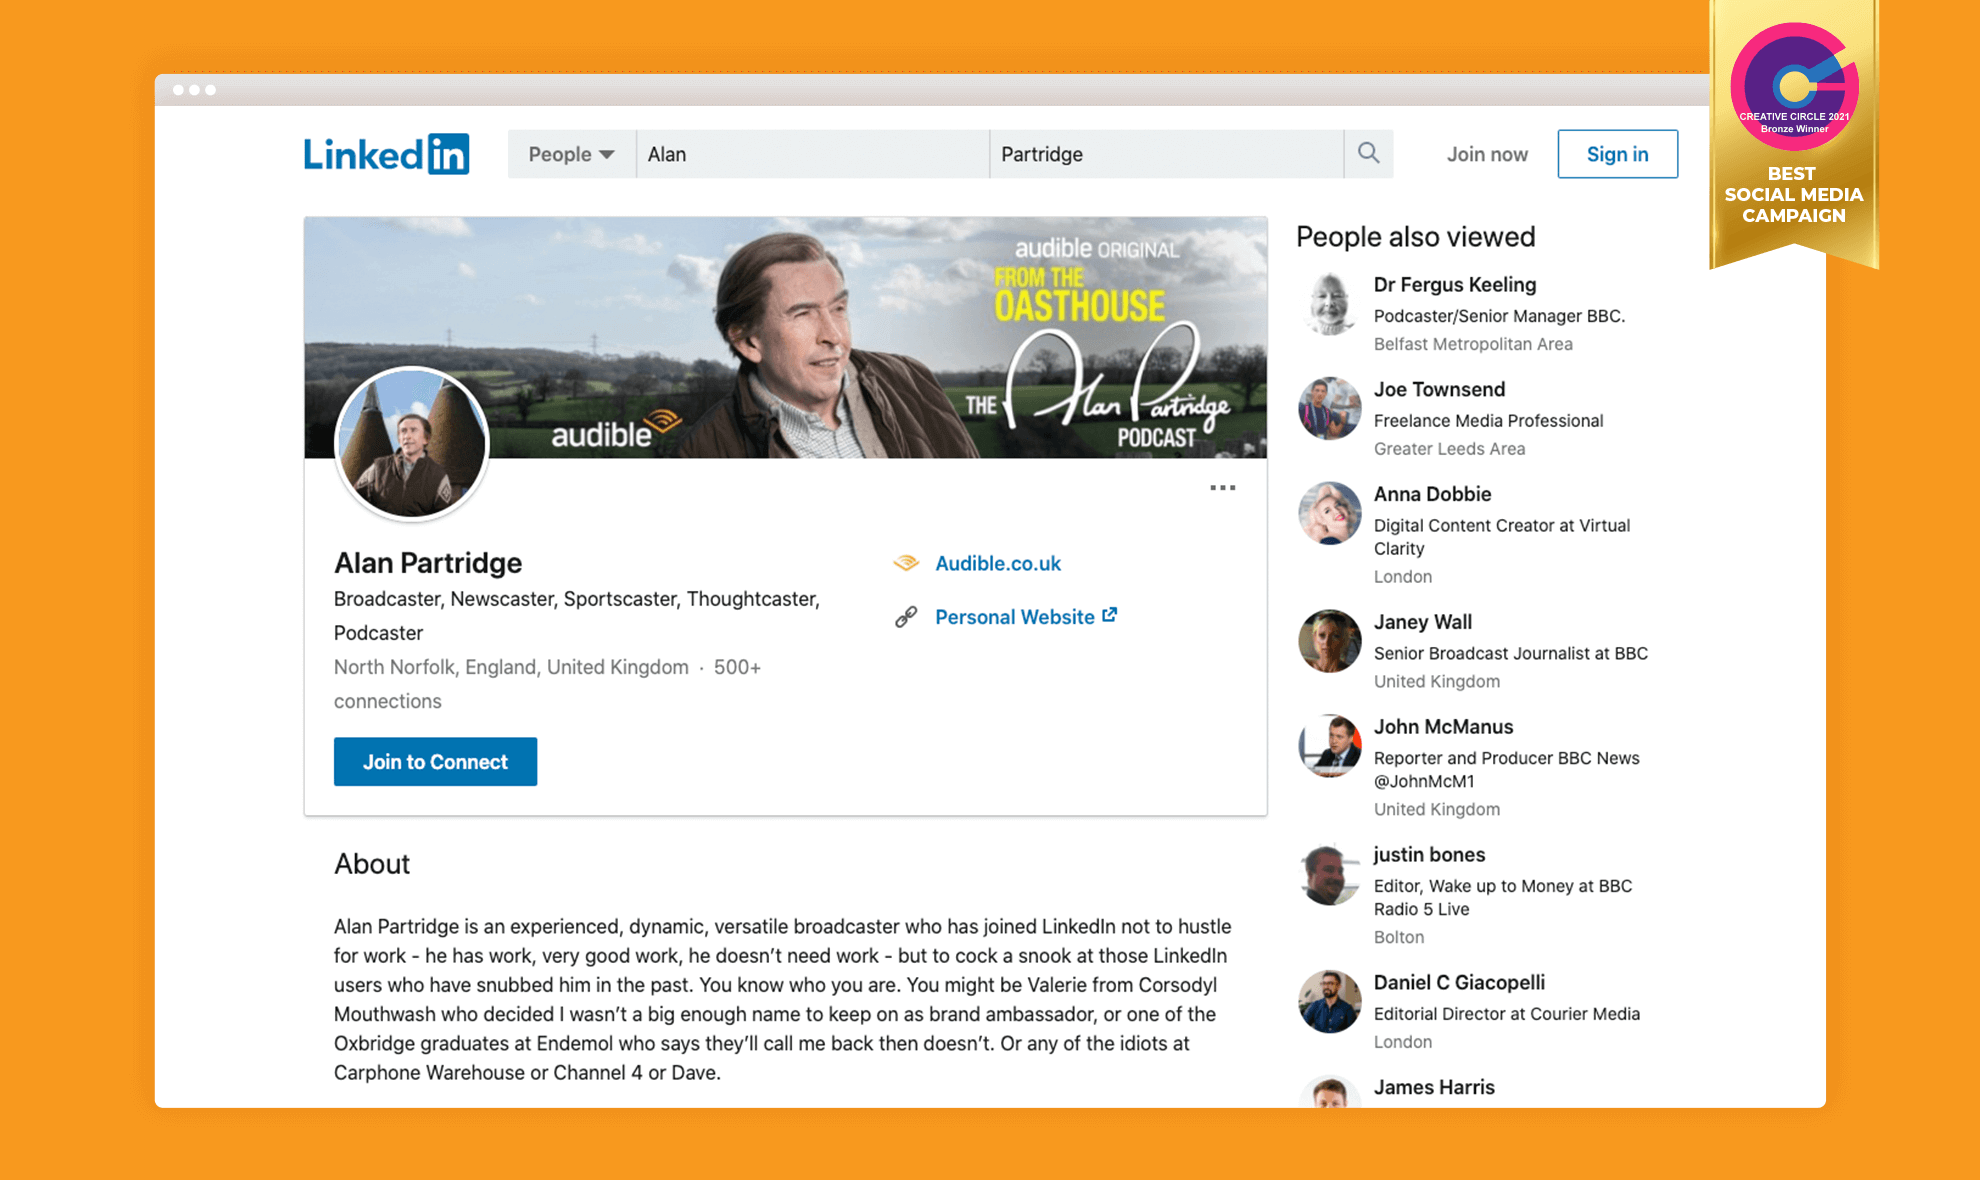Screen dimensions: 1980x1180
Task: Open Alan Partridge's circular profile photo
Action: click(411, 443)
